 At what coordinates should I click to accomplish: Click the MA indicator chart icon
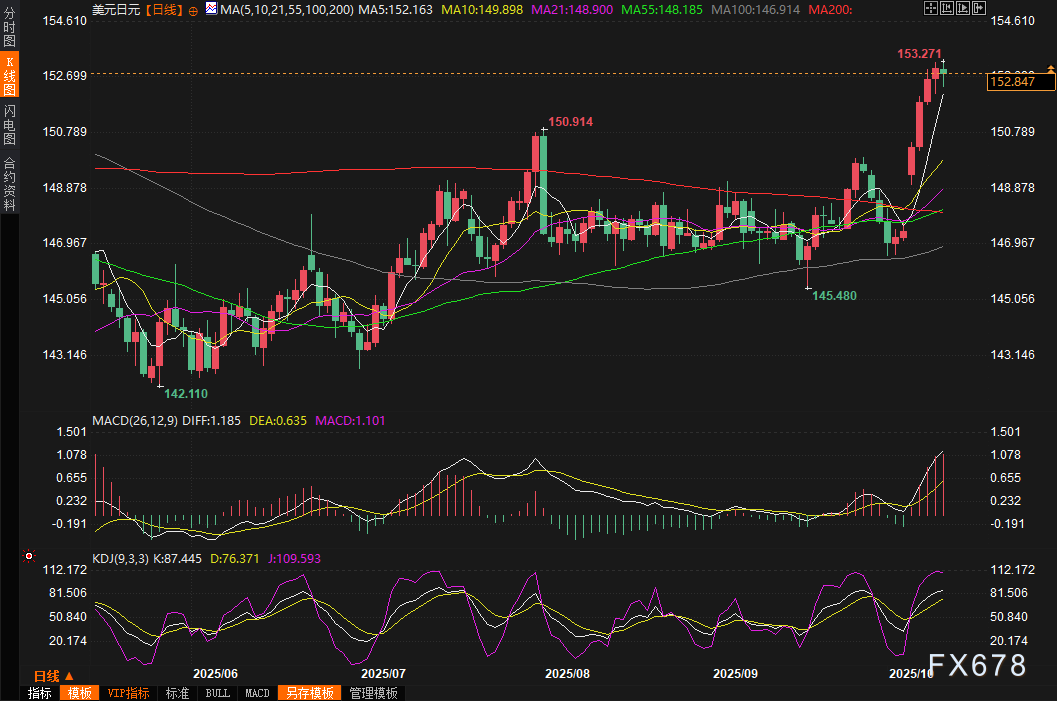coord(210,9)
